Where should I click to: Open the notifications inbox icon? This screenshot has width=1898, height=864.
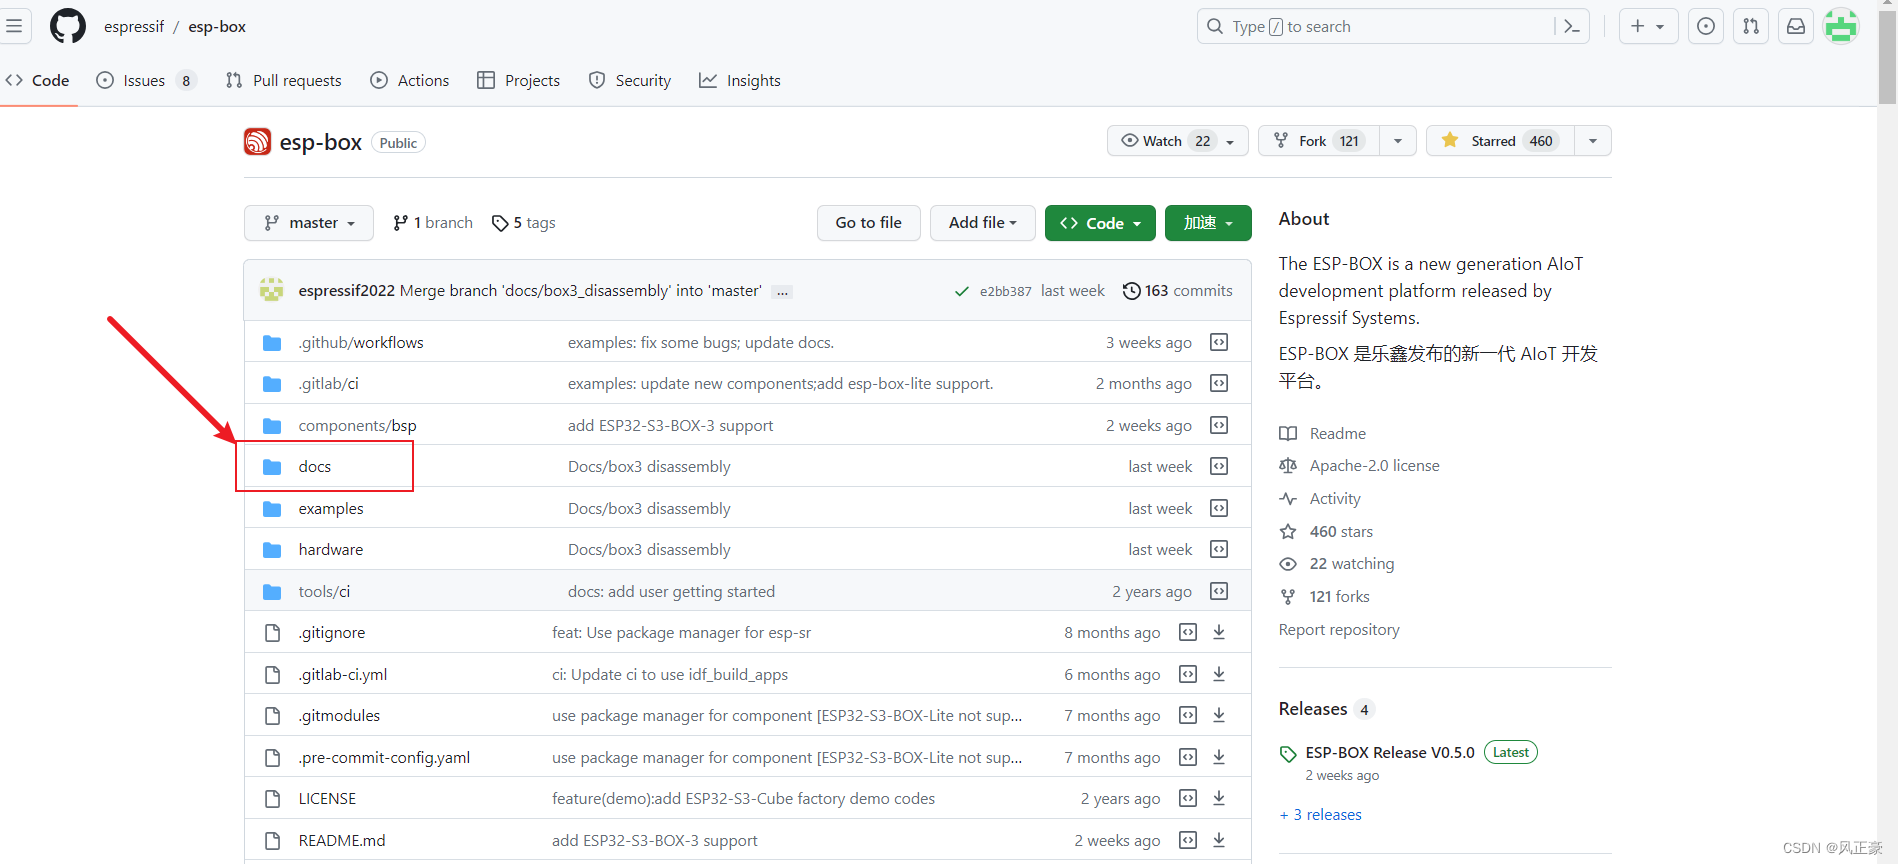tap(1796, 27)
